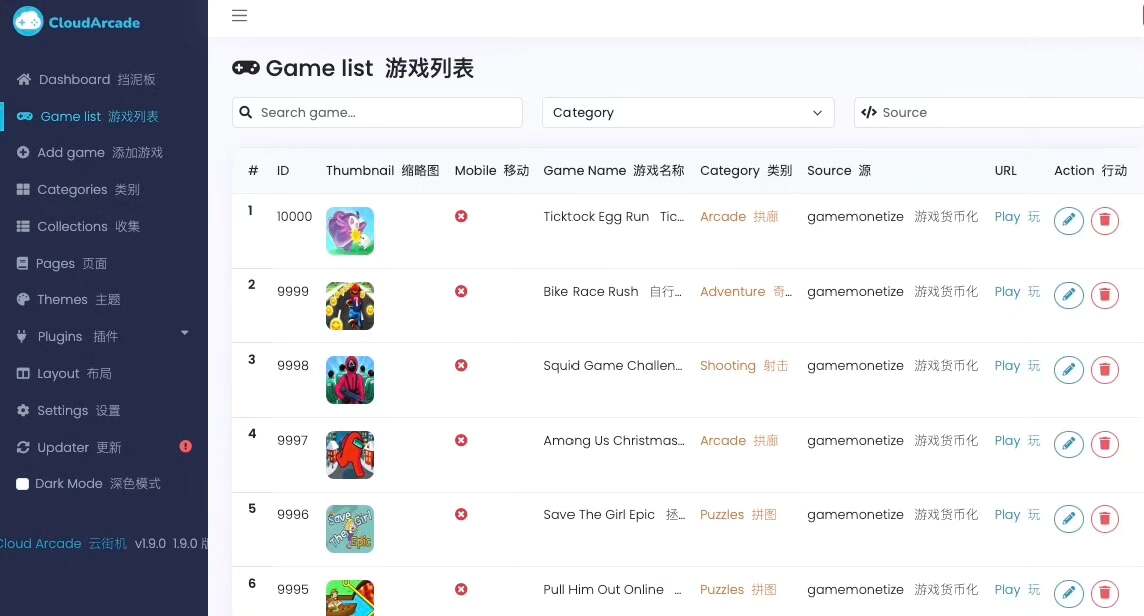1144x616 pixels.
Task: Click the Bike Race Rush thumbnail
Action: tap(350, 306)
